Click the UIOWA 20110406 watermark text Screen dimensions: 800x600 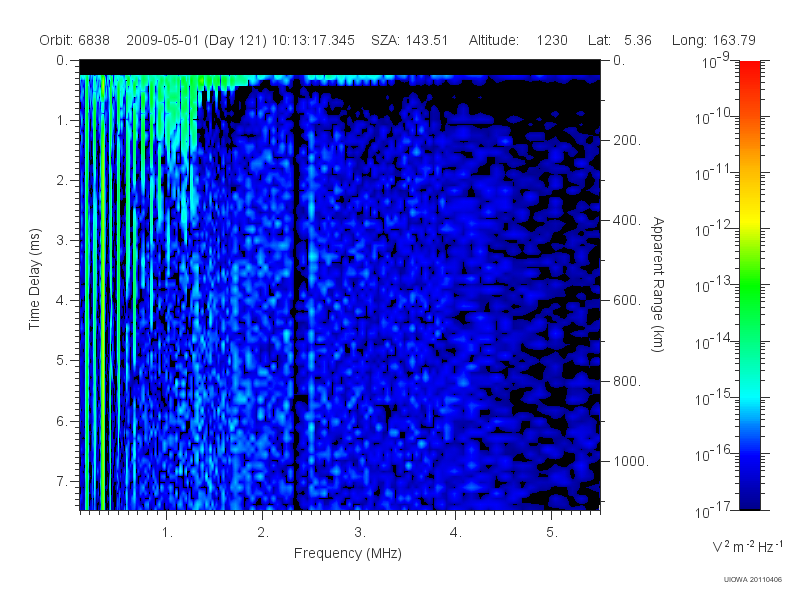tap(753, 580)
